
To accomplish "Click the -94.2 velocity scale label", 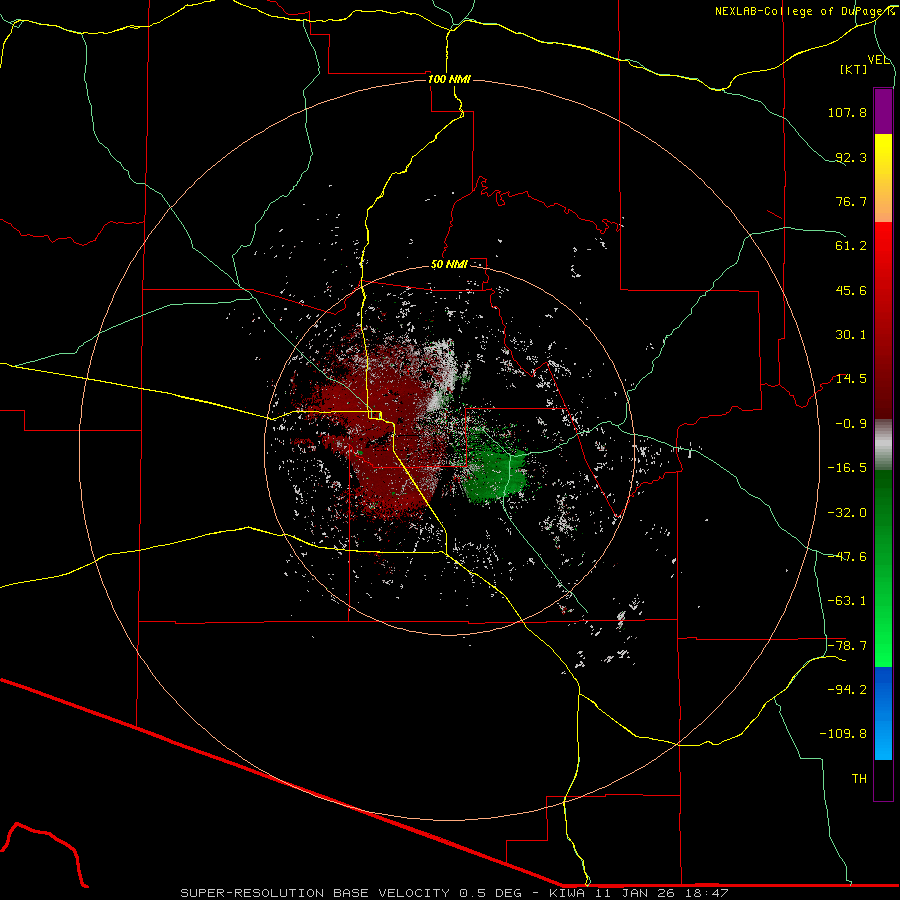I will pos(847,690).
